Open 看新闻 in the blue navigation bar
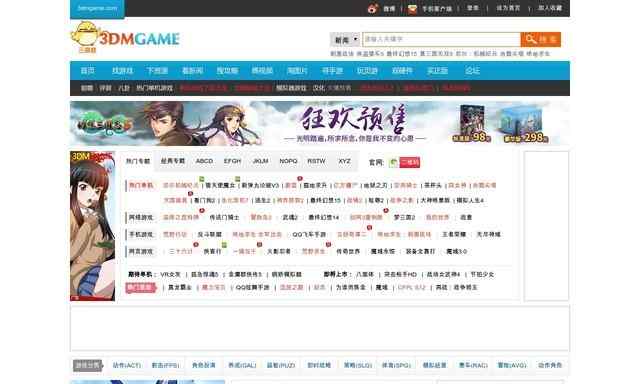 (x=192, y=71)
